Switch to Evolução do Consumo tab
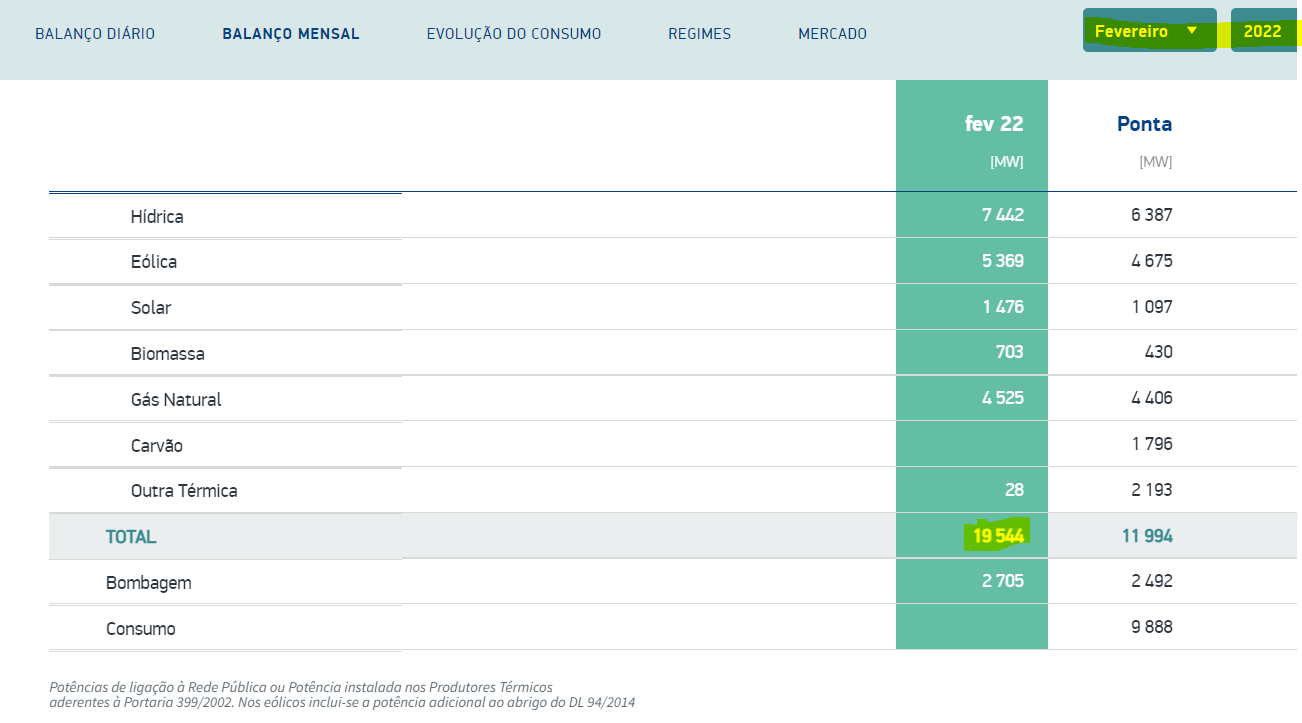Image resolution: width=1302 pixels, height=723 pixels. pyautogui.click(x=514, y=34)
